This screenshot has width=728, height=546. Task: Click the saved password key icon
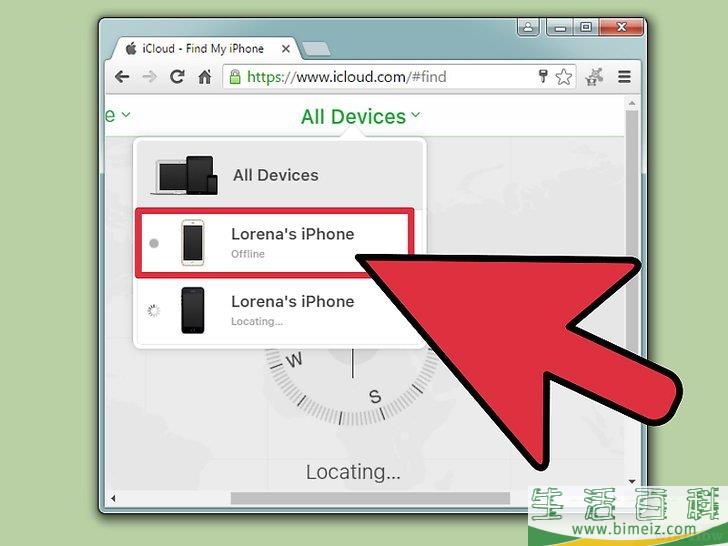point(542,76)
